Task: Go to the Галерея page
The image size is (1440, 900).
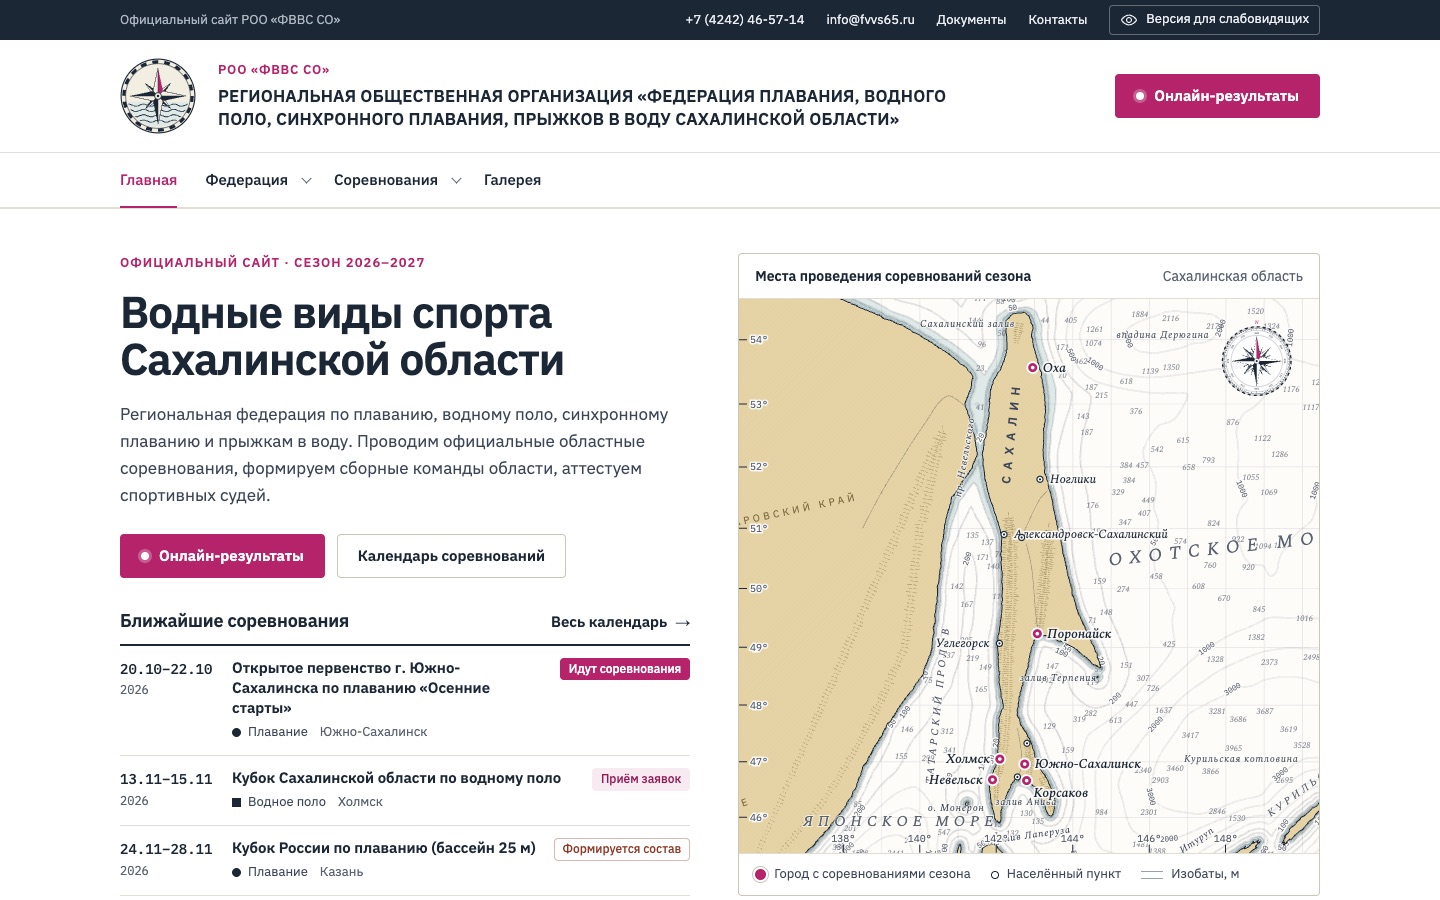Action: click(x=512, y=180)
